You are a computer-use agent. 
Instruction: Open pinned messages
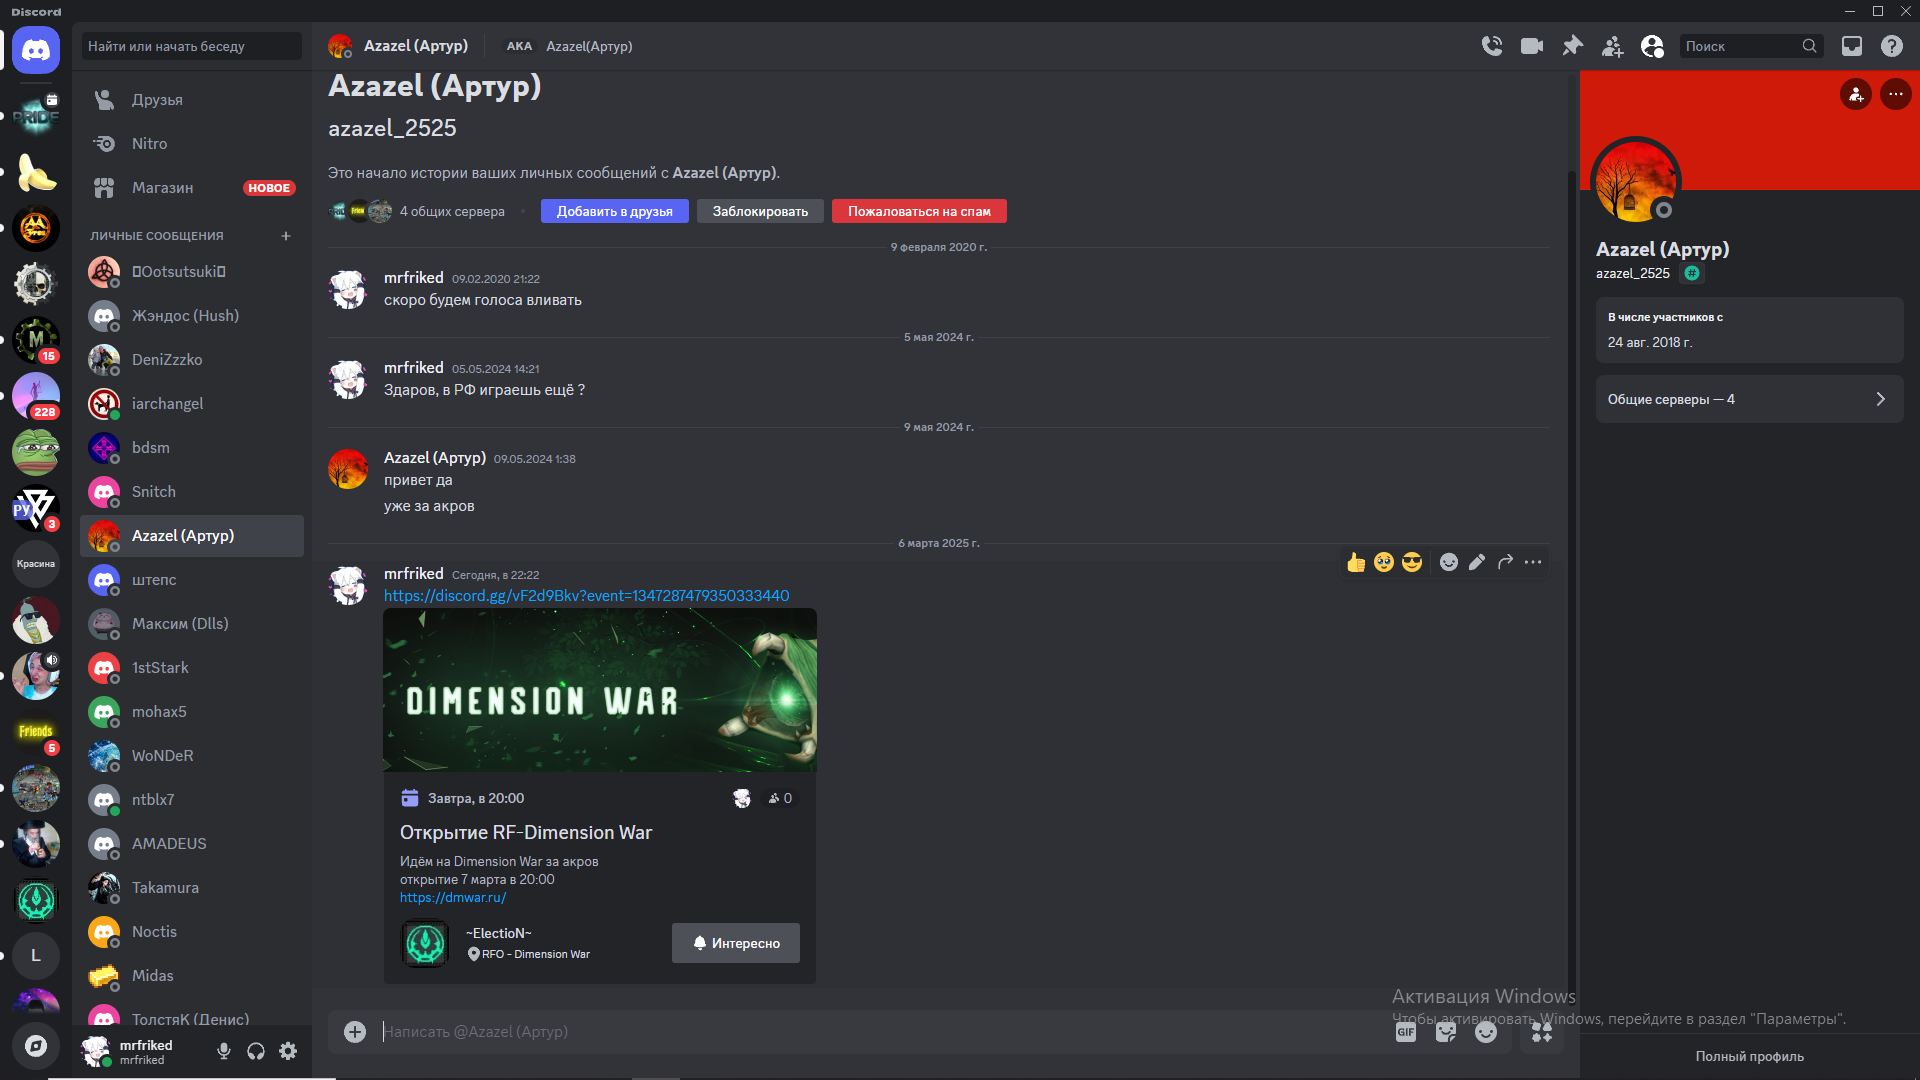point(1572,46)
